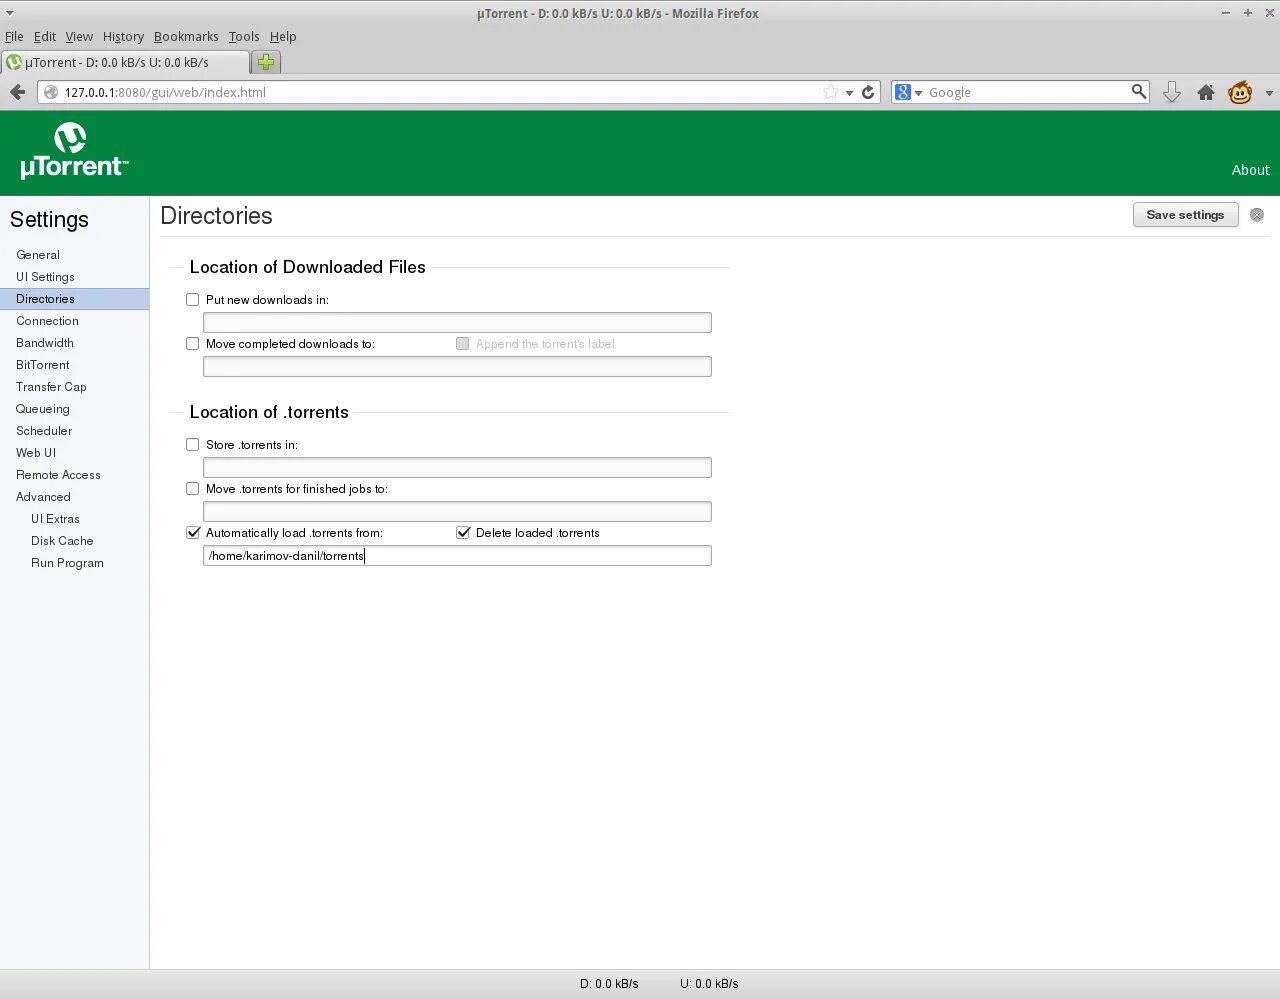Open a new tab with the plus icon

coord(266,62)
